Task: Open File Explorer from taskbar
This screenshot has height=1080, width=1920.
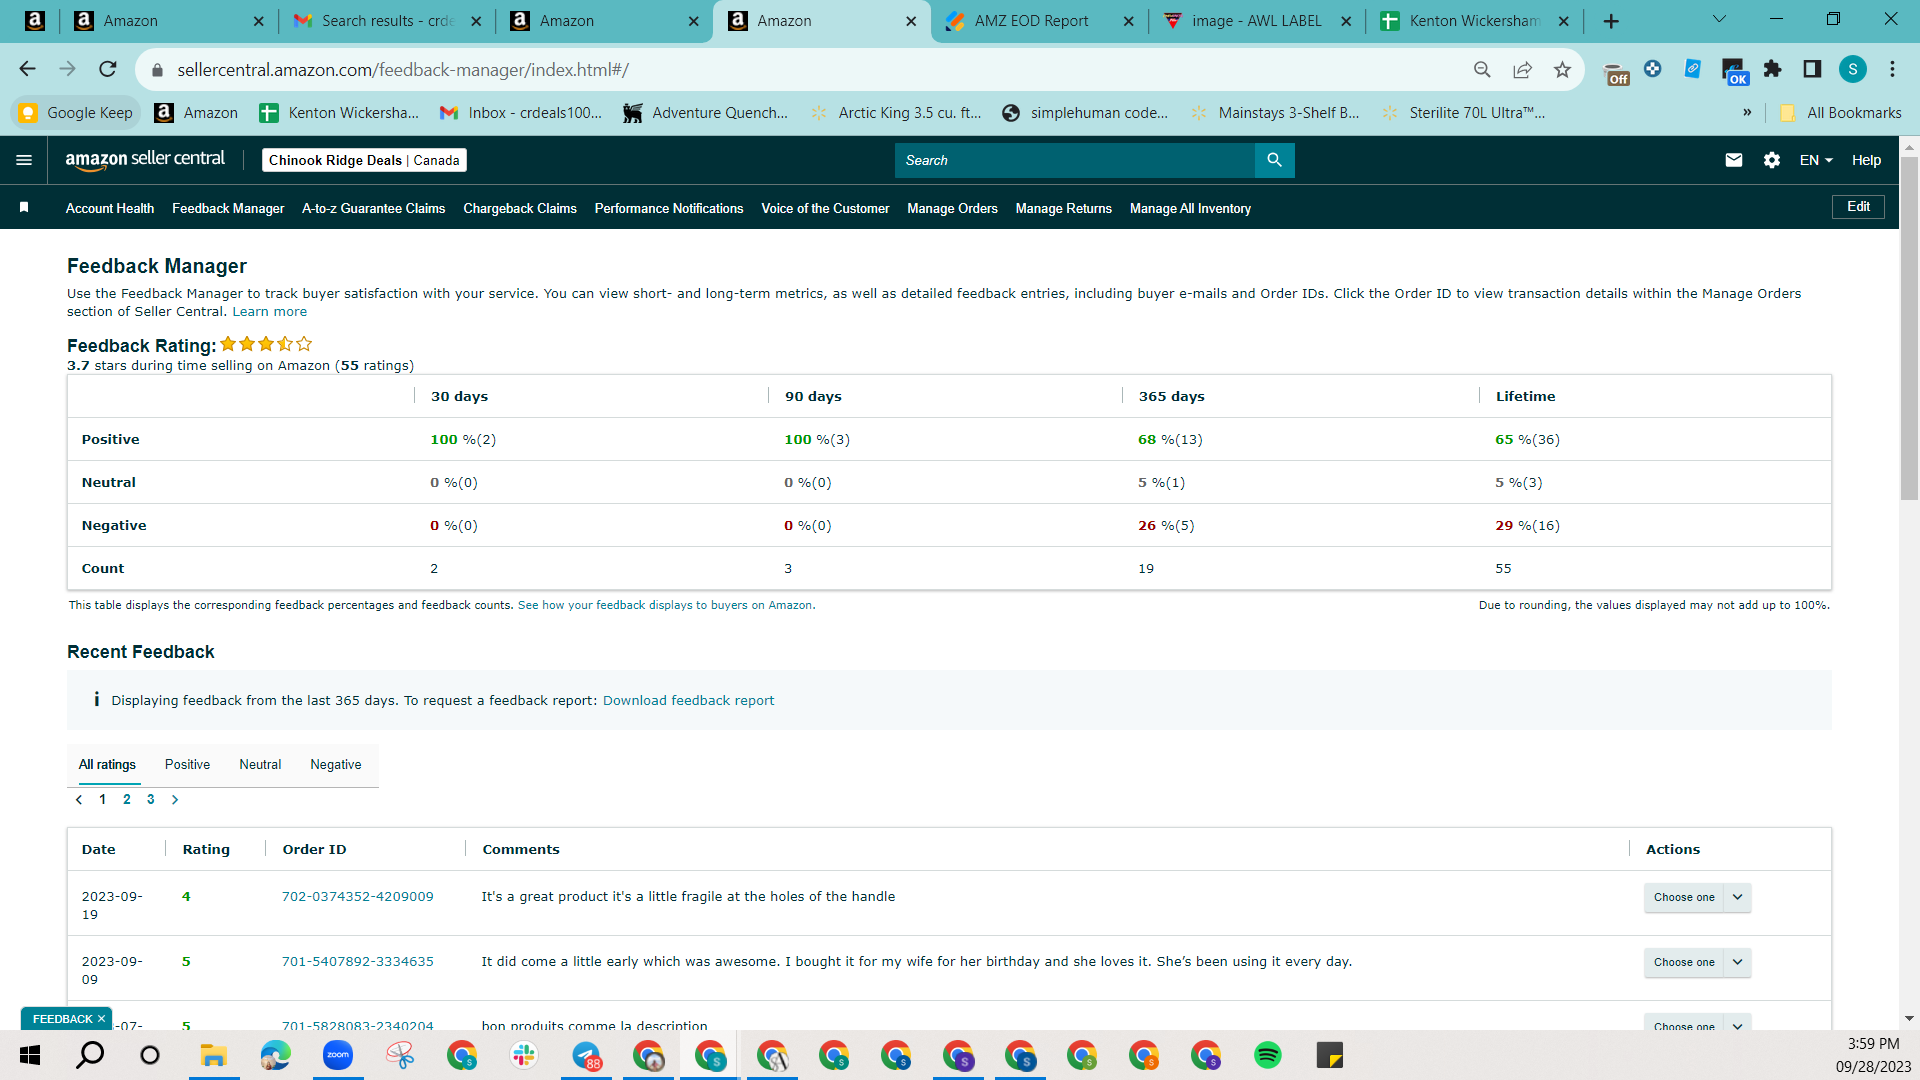Action: coord(213,1055)
